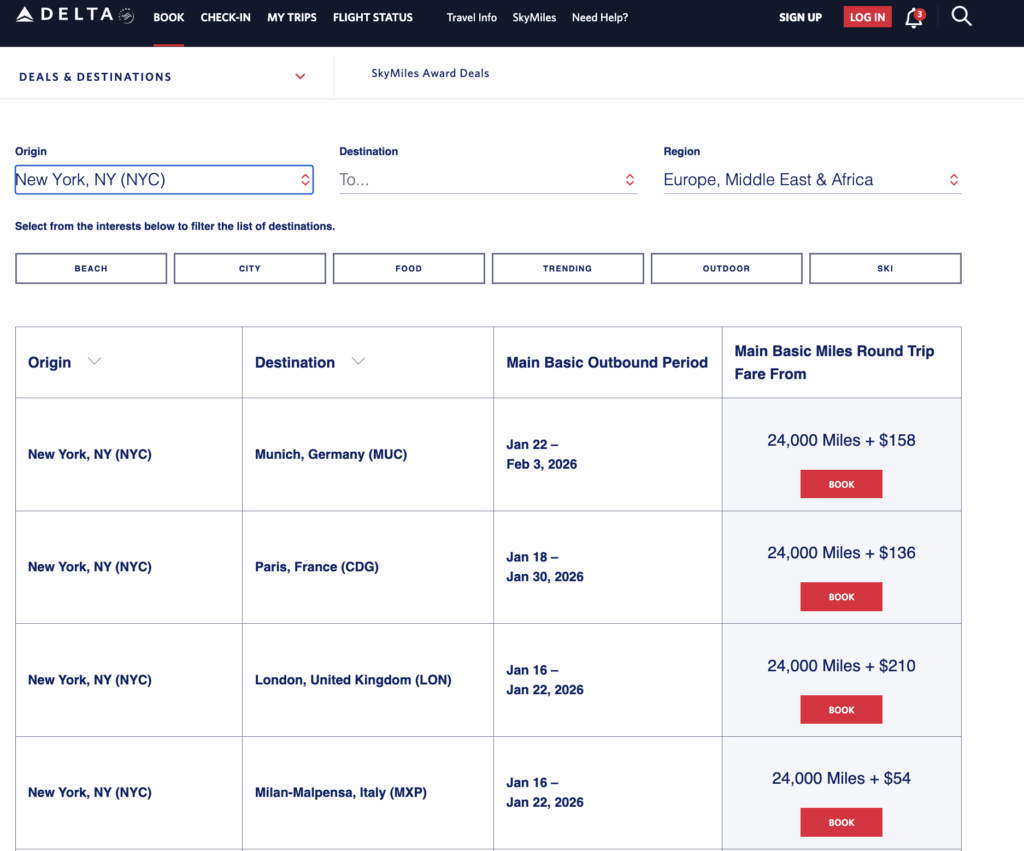Enable the OUTDOOR destination filter
Image resolution: width=1024 pixels, height=851 pixels.
pos(726,268)
